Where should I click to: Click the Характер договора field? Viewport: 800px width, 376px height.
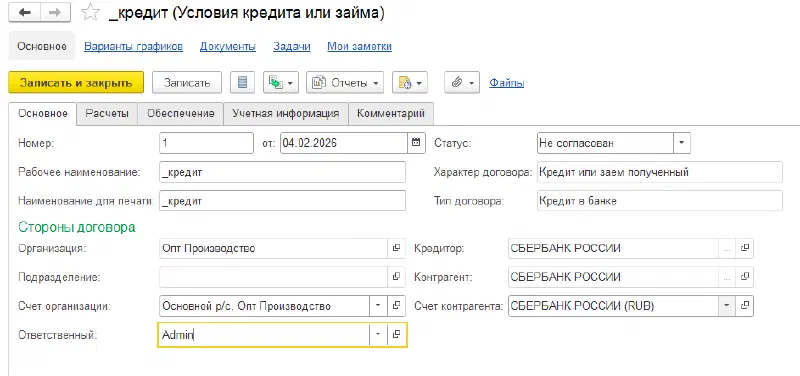pos(659,172)
